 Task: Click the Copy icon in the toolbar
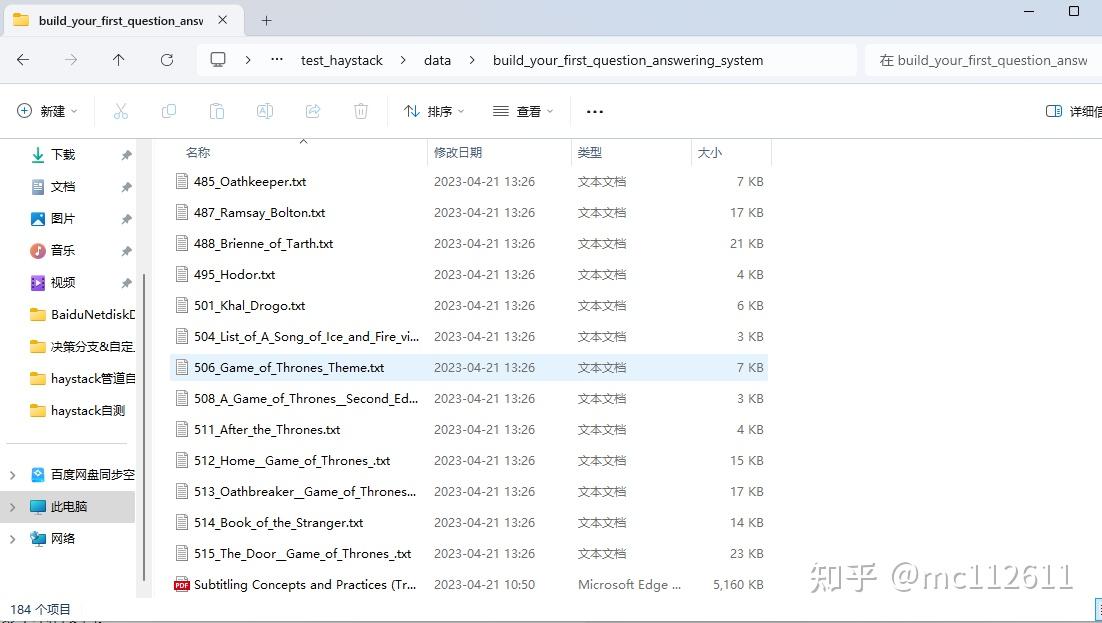point(169,111)
